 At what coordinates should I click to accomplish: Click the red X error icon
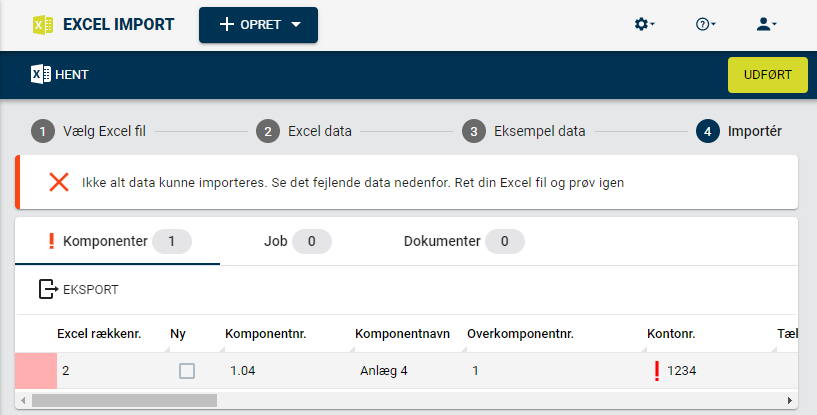point(59,182)
